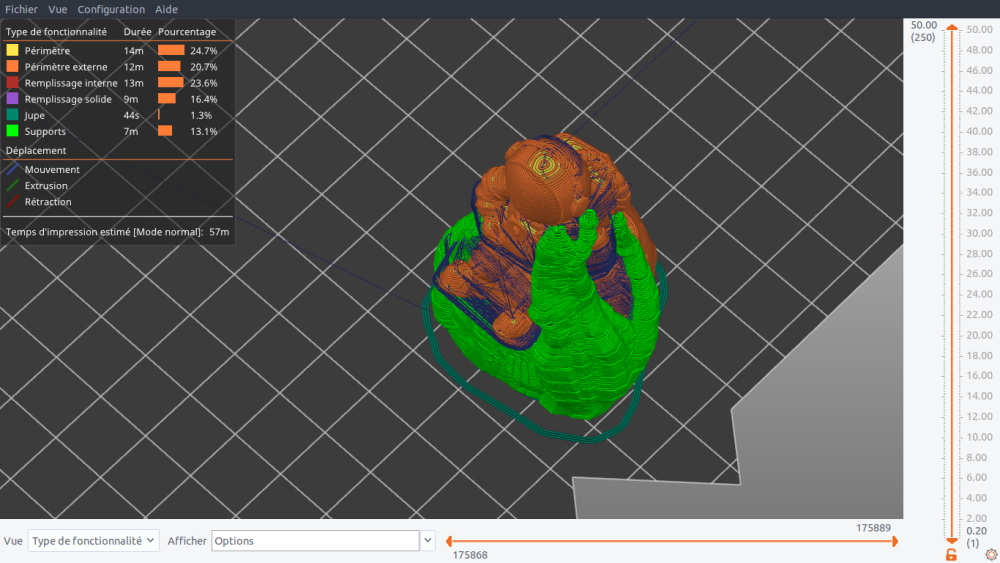Click the 57m estimated print time
Image resolution: width=1000 pixels, height=563 pixels.
tap(219, 231)
